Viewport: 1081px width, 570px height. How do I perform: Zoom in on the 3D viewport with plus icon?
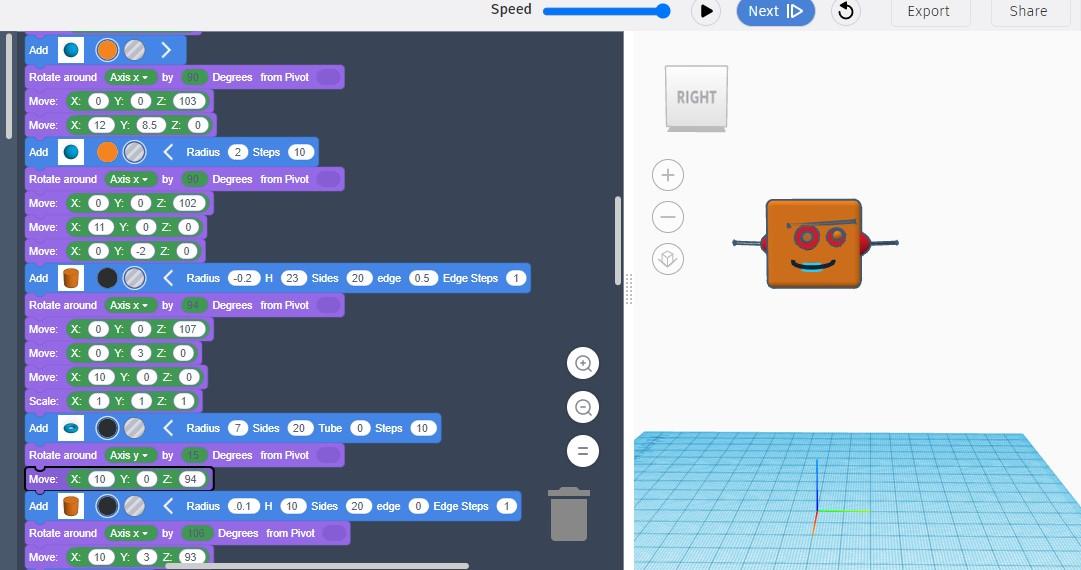(667, 175)
